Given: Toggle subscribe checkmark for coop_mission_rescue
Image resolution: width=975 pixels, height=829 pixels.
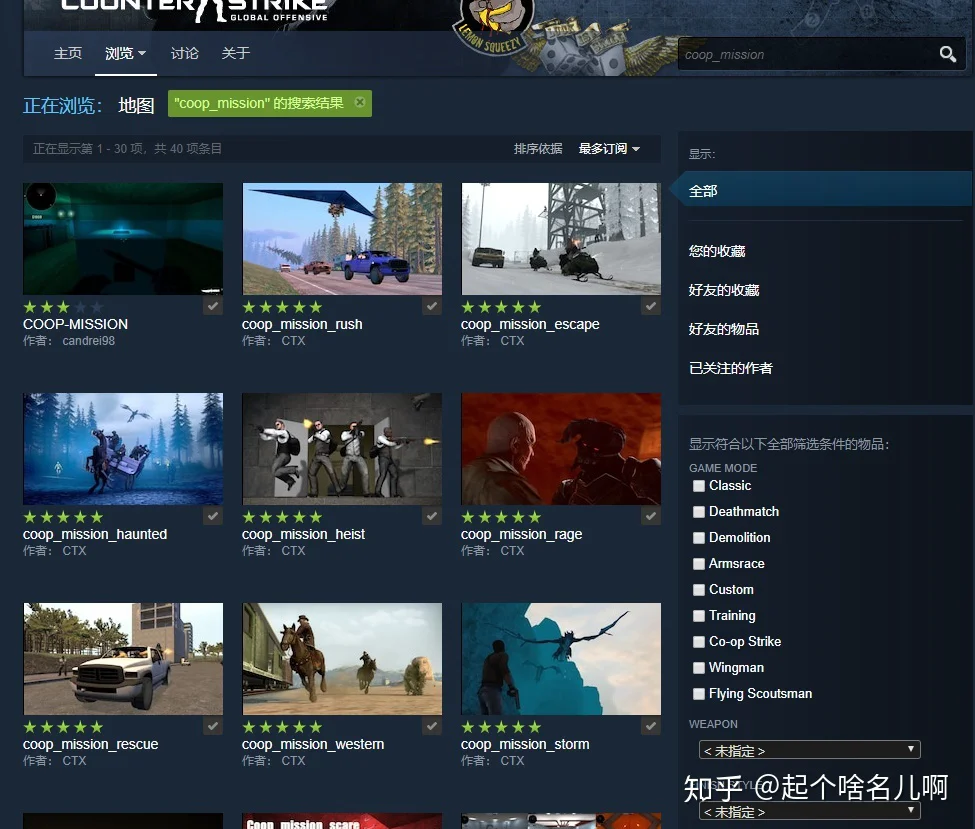Looking at the screenshot, I should [x=213, y=726].
